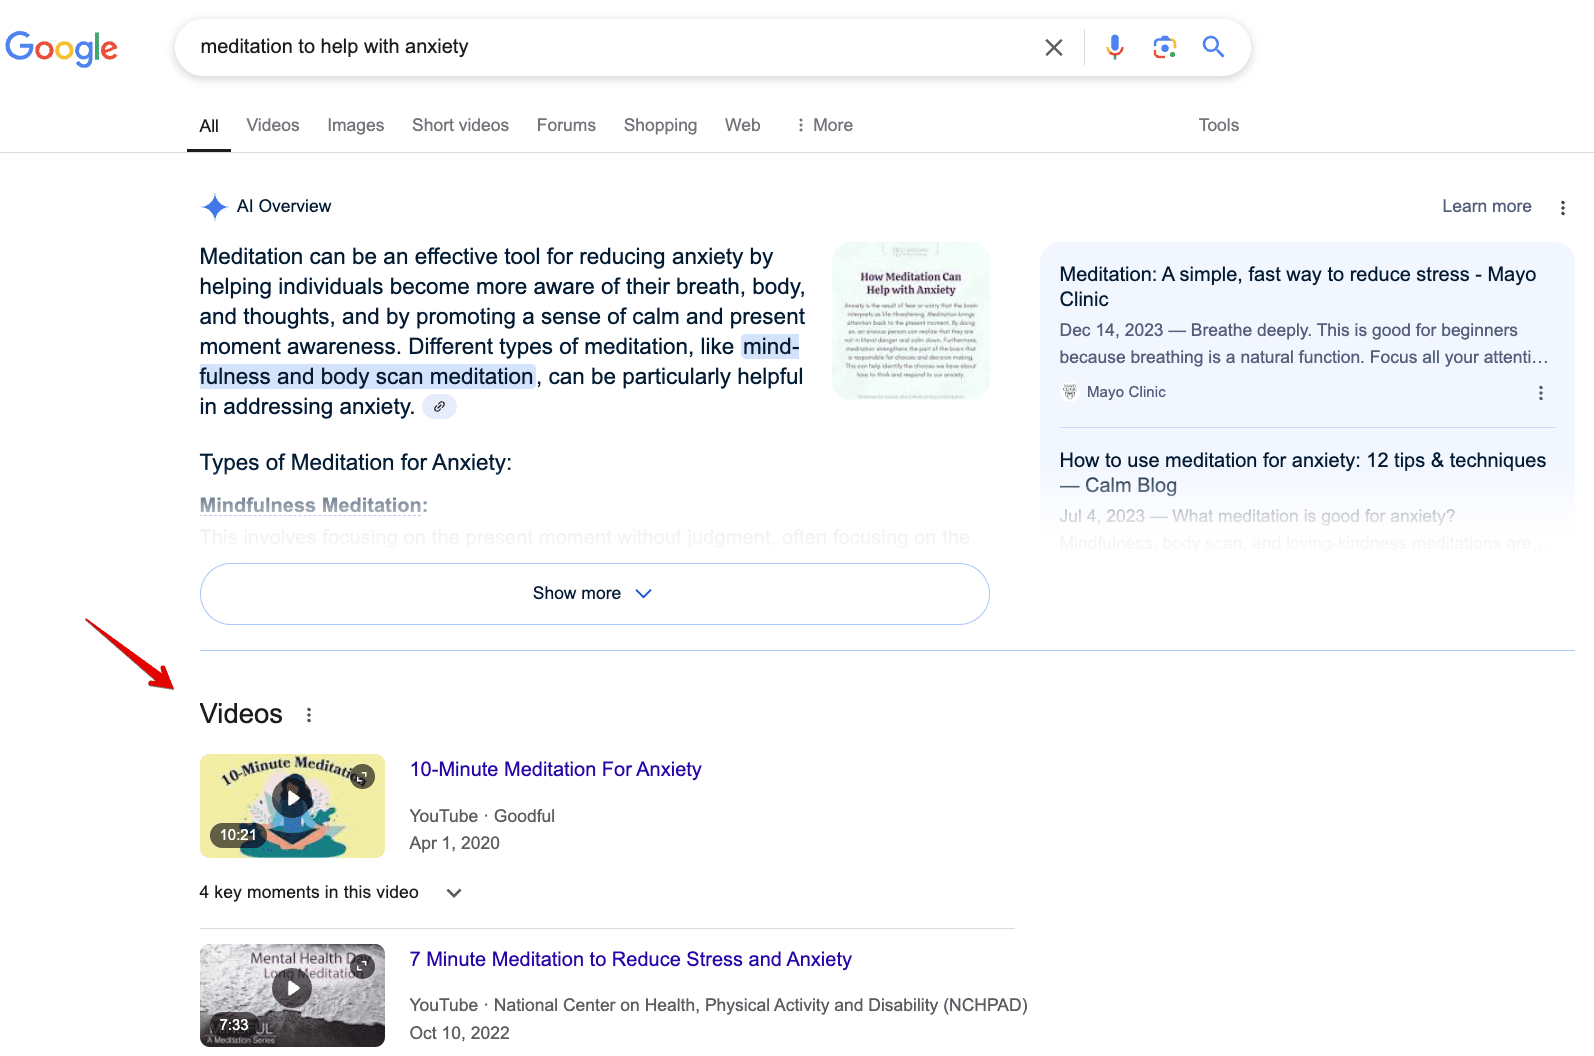Screen dimensions: 1594x1056
Task: Click the Mayo Clinic source favicon
Action: click(1069, 392)
